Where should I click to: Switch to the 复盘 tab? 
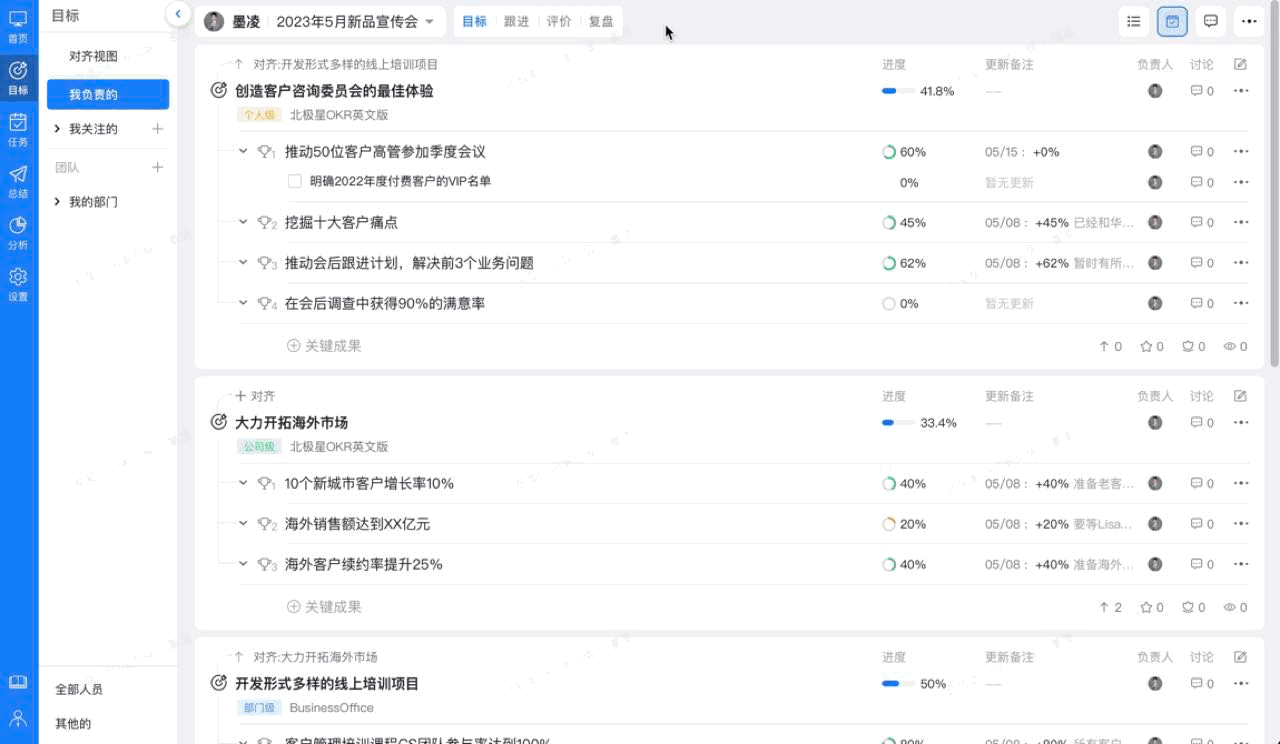[x=601, y=22]
